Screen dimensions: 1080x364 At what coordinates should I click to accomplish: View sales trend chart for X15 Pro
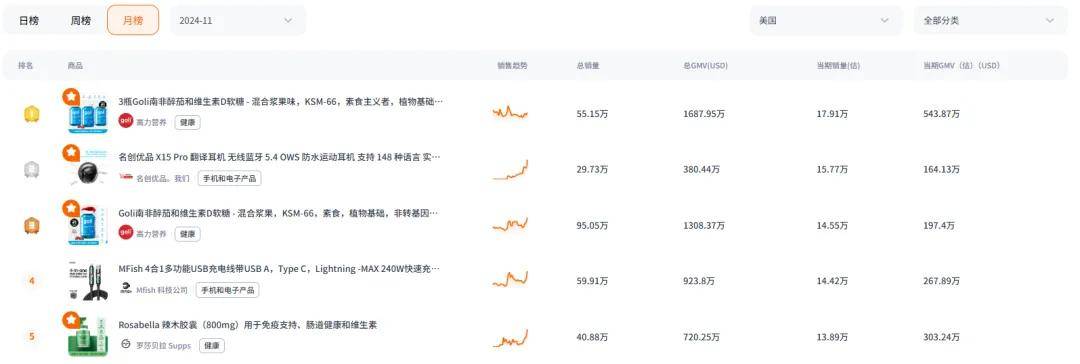(510, 170)
